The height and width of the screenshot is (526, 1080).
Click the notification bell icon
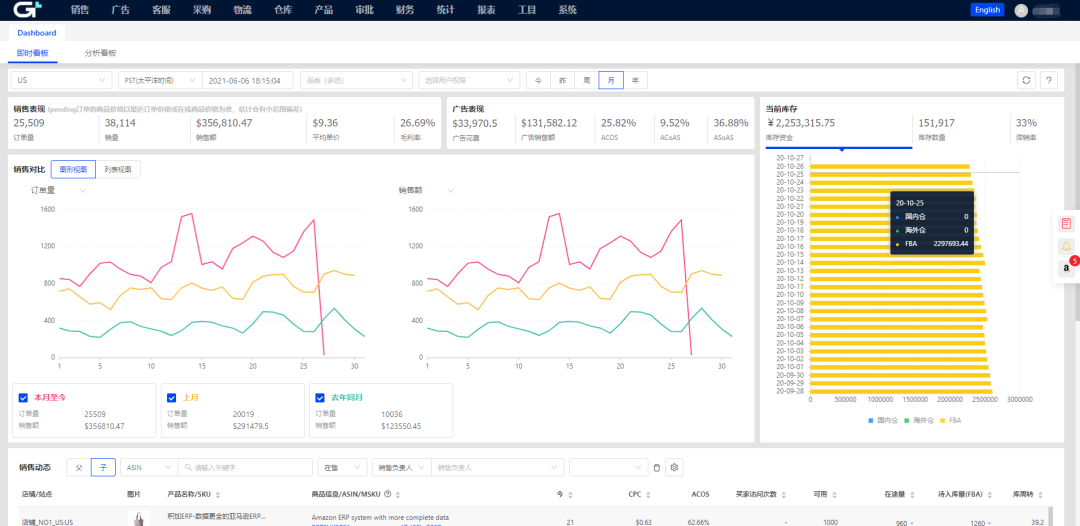coord(1066,245)
